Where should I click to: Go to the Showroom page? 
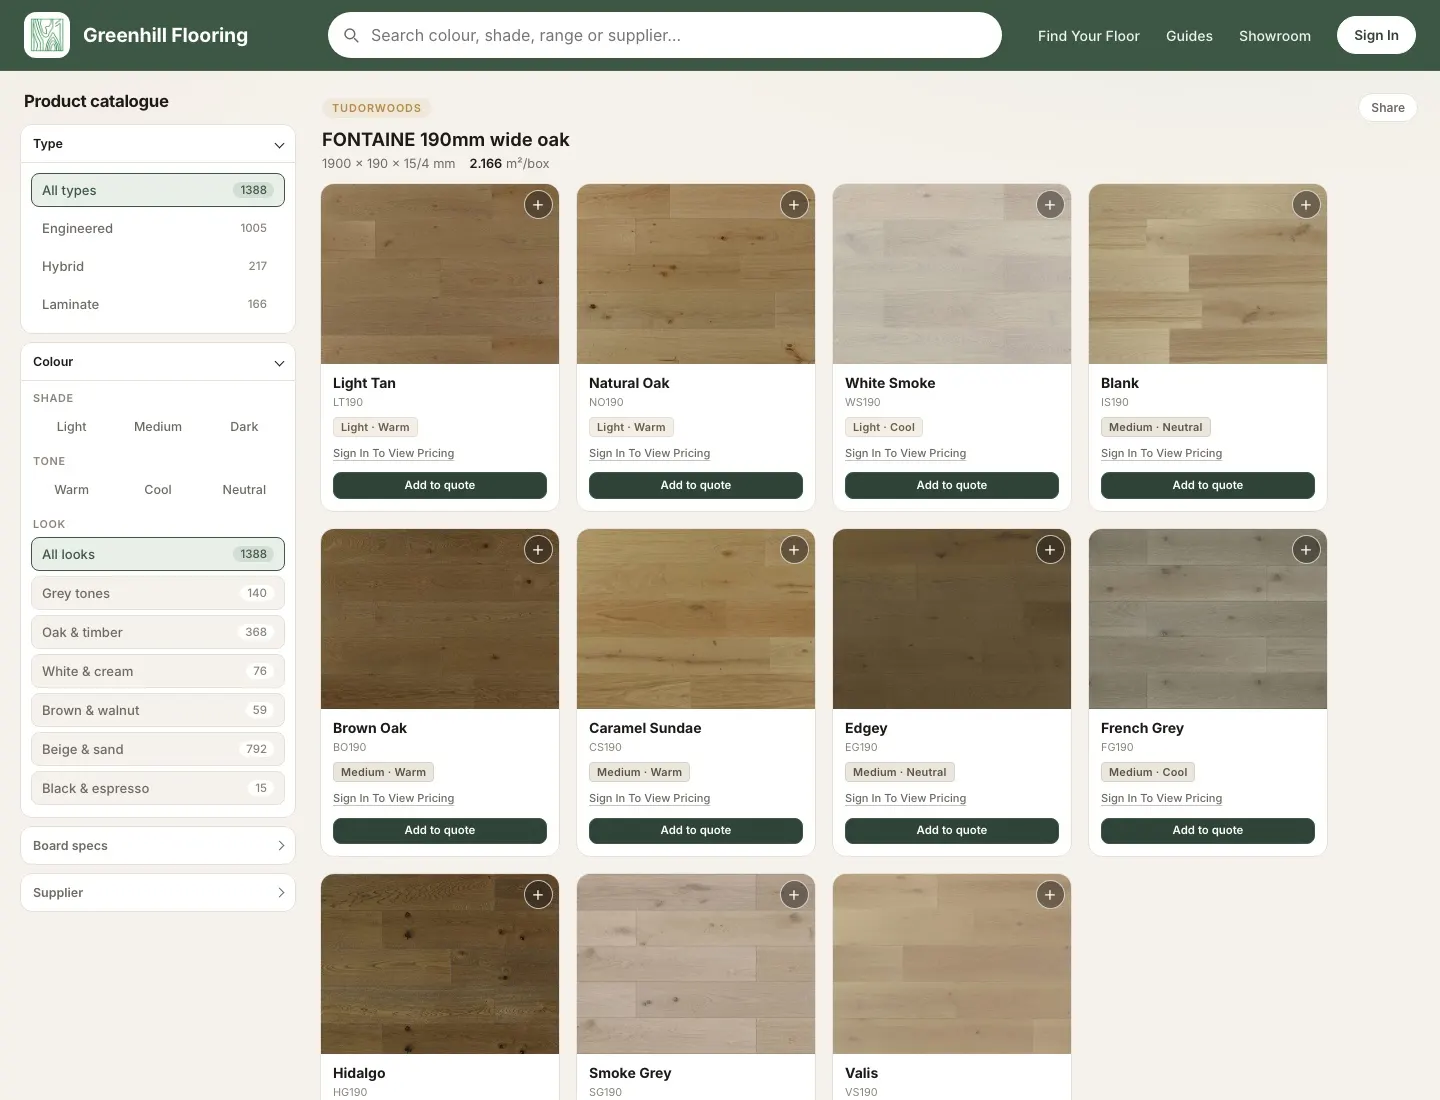click(x=1275, y=36)
